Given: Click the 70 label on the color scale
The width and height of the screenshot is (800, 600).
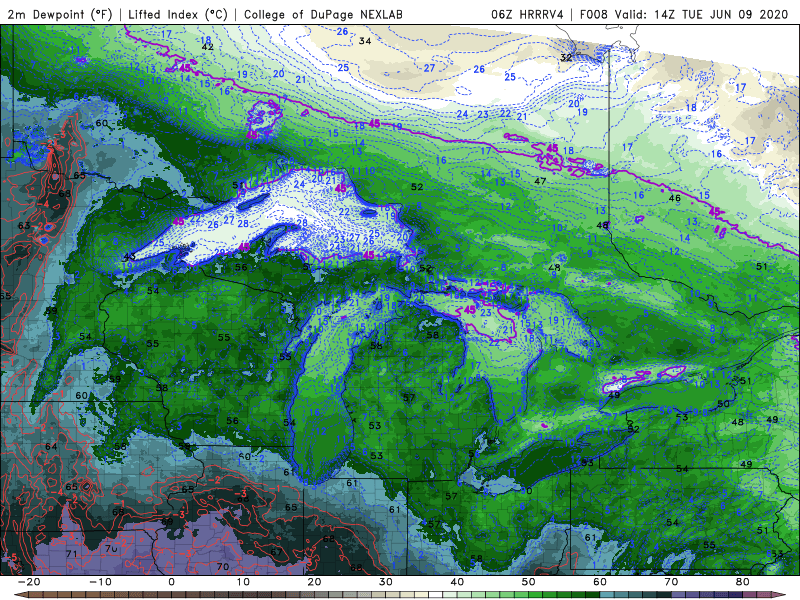Looking at the screenshot, I should (x=671, y=582).
